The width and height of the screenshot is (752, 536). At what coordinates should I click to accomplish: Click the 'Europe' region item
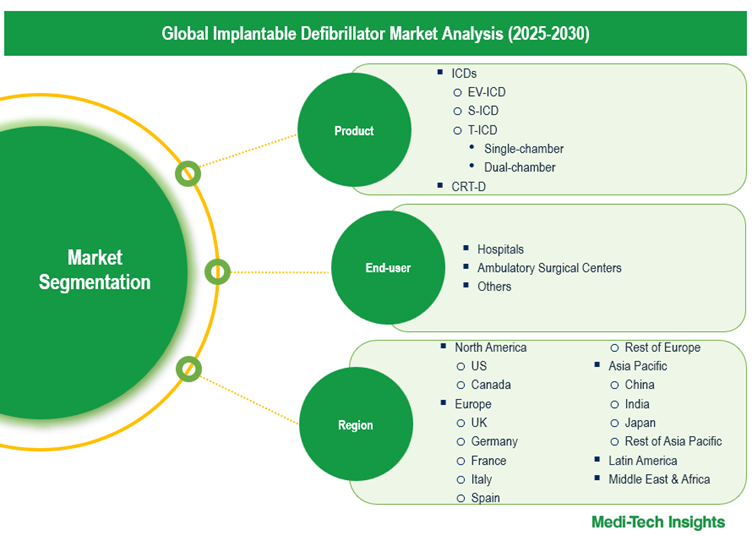(473, 404)
